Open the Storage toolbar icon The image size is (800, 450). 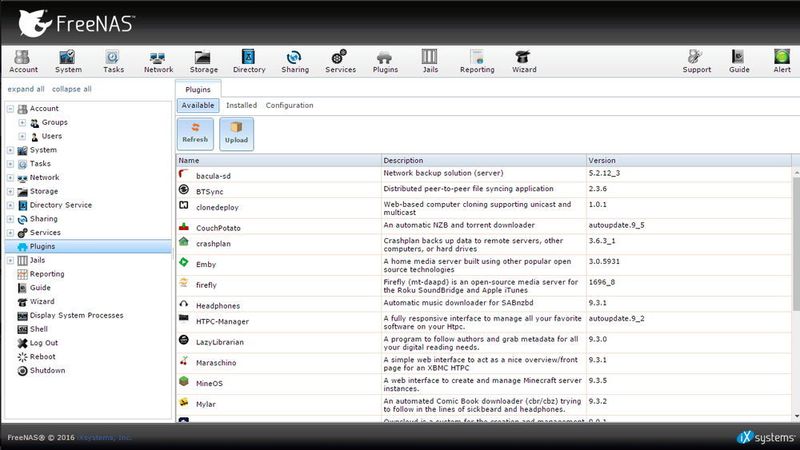(x=204, y=62)
